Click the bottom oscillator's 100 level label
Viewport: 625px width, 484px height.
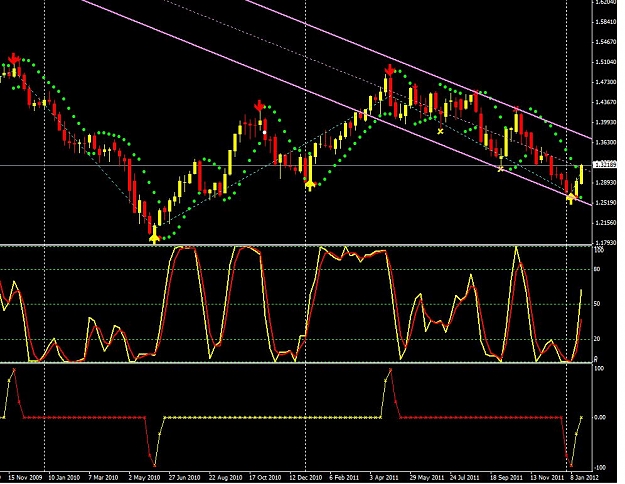click(x=598, y=369)
